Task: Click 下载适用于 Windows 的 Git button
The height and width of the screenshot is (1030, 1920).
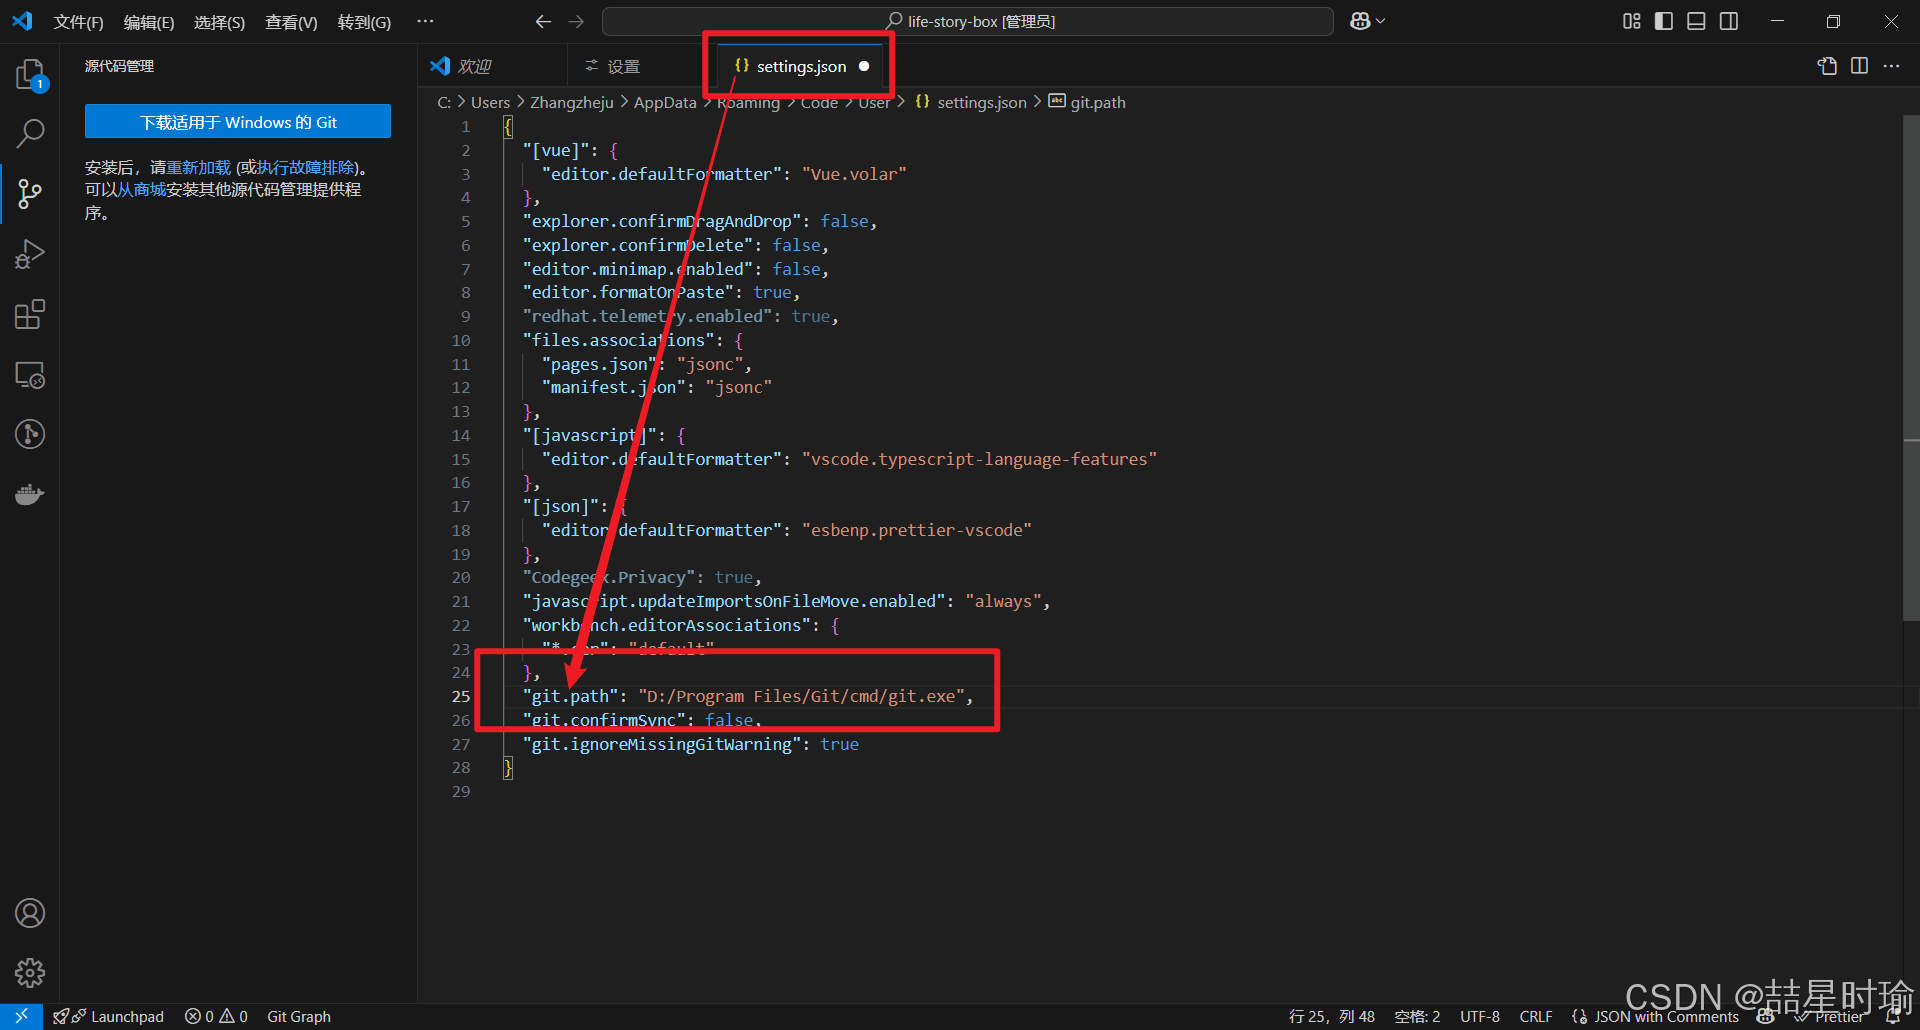Action: (x=238, y=122)
